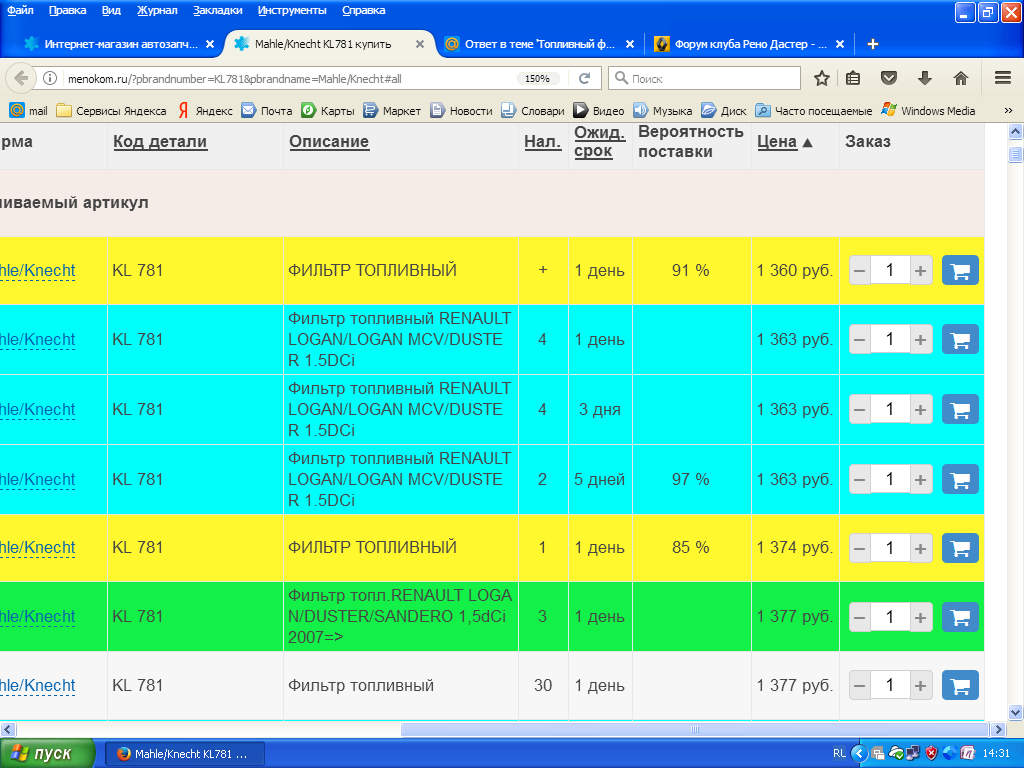Add the 5 дней delivery filter to cart
The image size is (1024, 768).
click(960, 479)
